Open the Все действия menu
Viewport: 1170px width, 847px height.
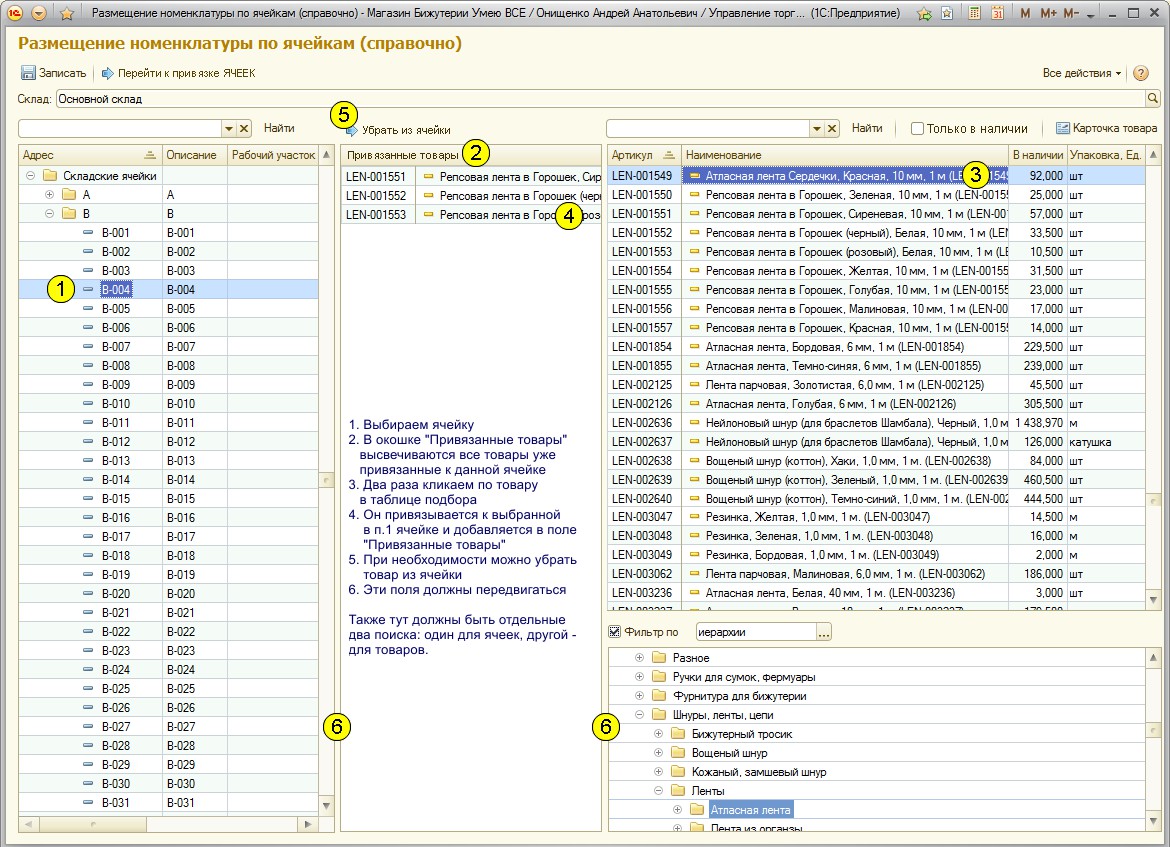(x=1082, y=73)
